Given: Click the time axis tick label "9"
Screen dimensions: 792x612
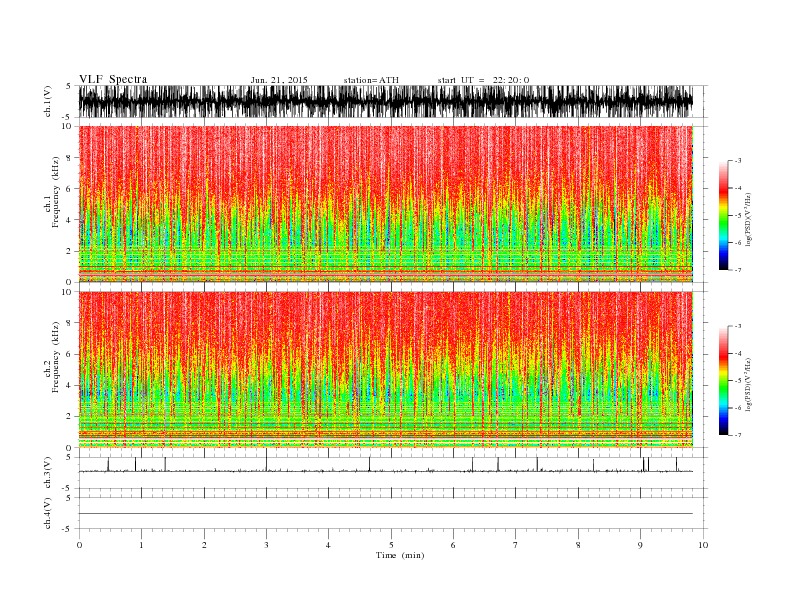Looking at the screenshot, I should (x=640, y=545).
